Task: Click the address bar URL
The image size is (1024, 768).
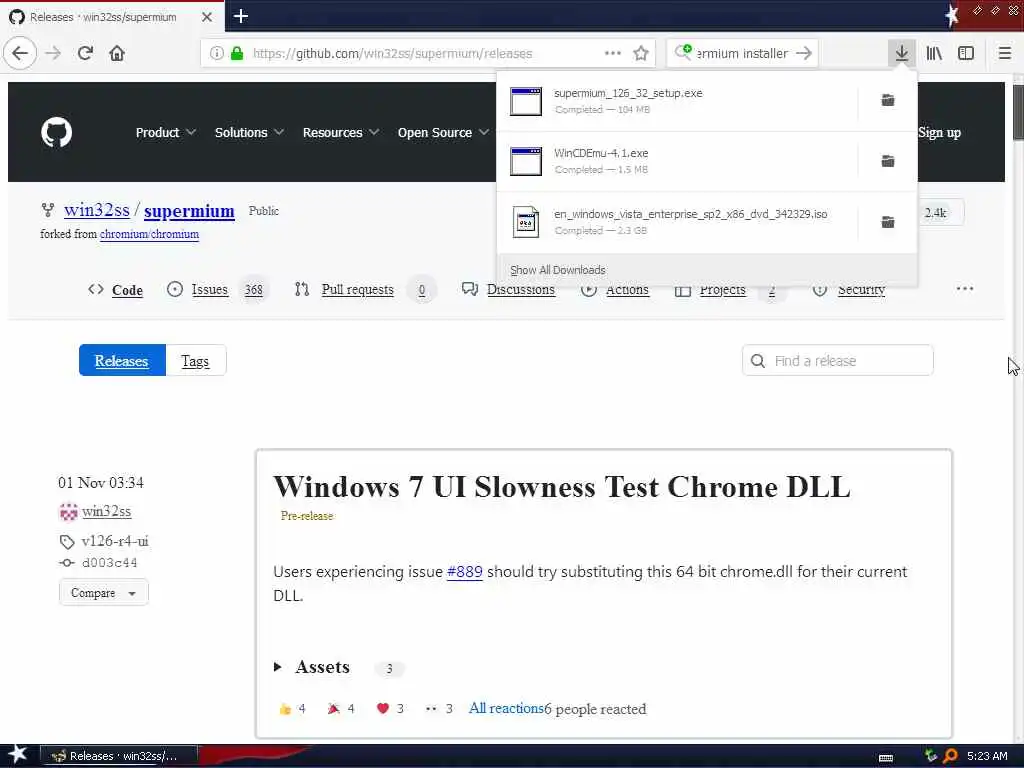Action: click(392, 53)
